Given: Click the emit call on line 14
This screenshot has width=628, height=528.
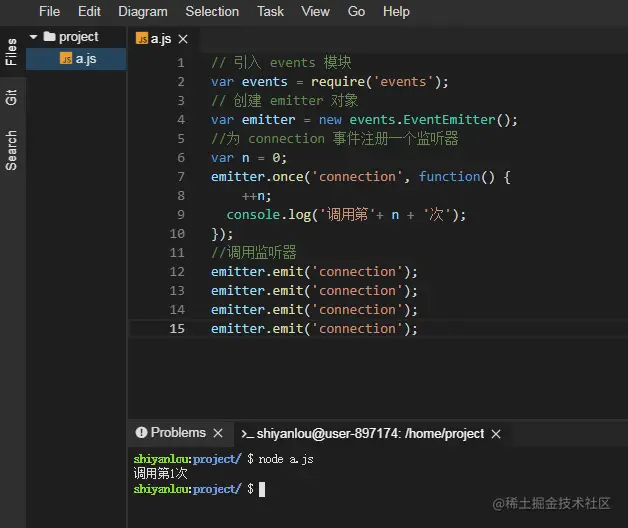Looking at the screenshot, I should tap(314, 310).
